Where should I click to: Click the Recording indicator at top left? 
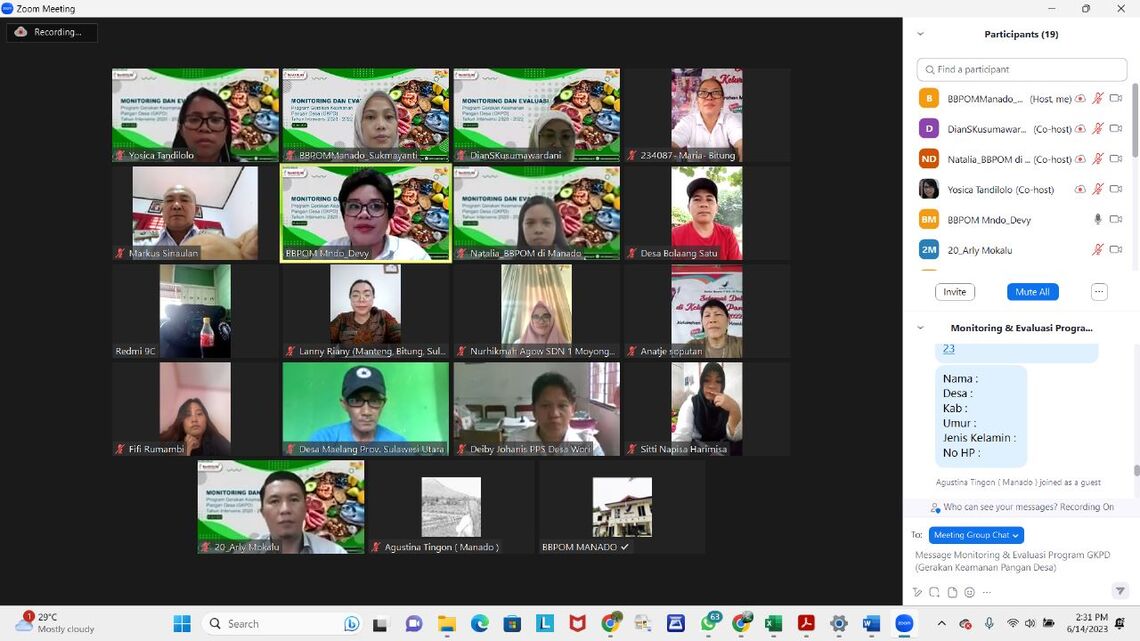[52, 32]
